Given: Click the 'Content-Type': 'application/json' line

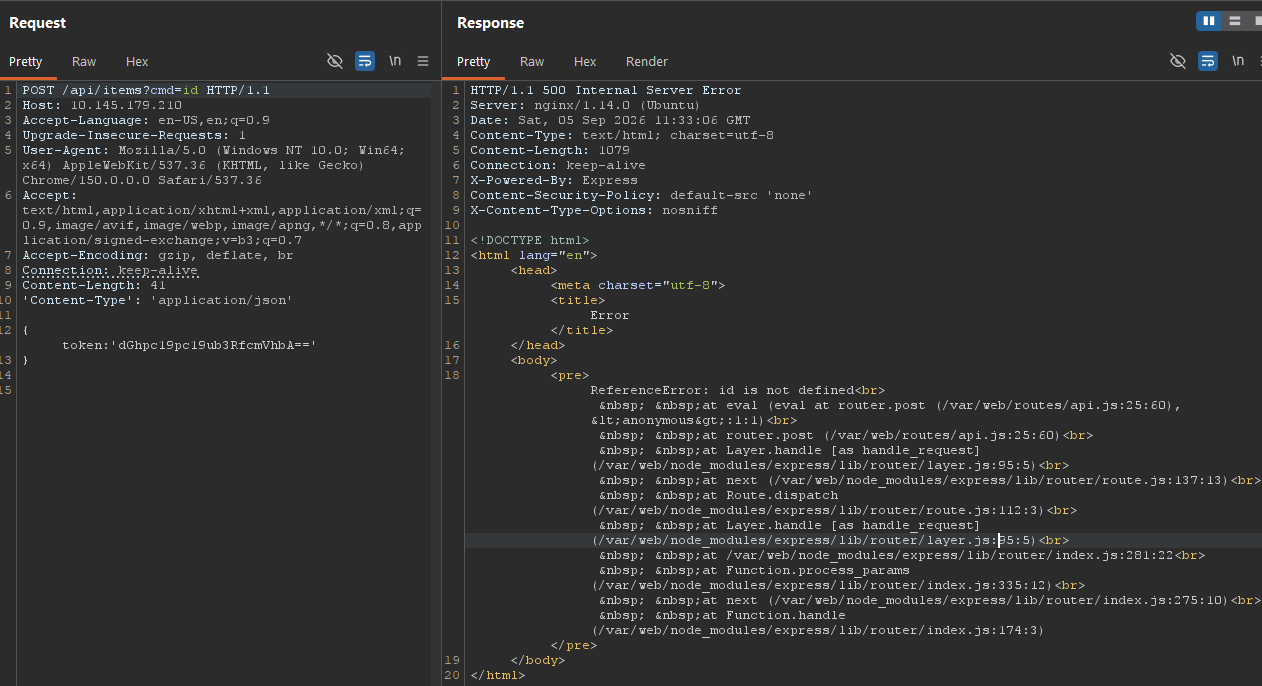Looking at the screenshot, I should 158,300.
